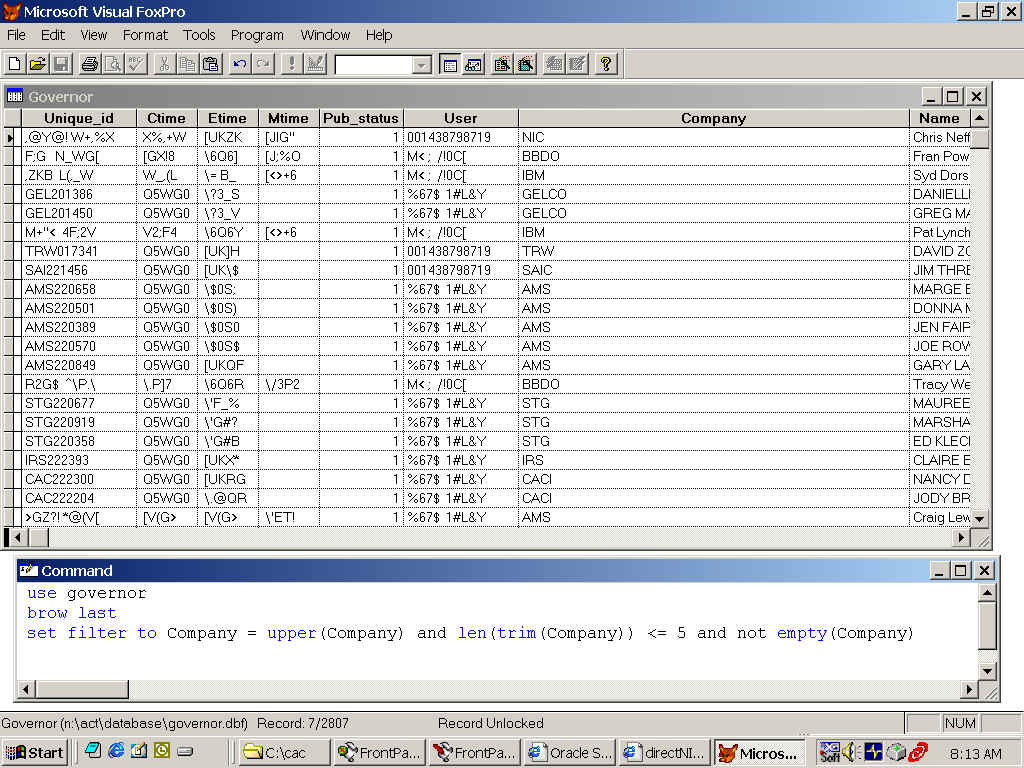Click the Pub_status column header

[360, 118]
